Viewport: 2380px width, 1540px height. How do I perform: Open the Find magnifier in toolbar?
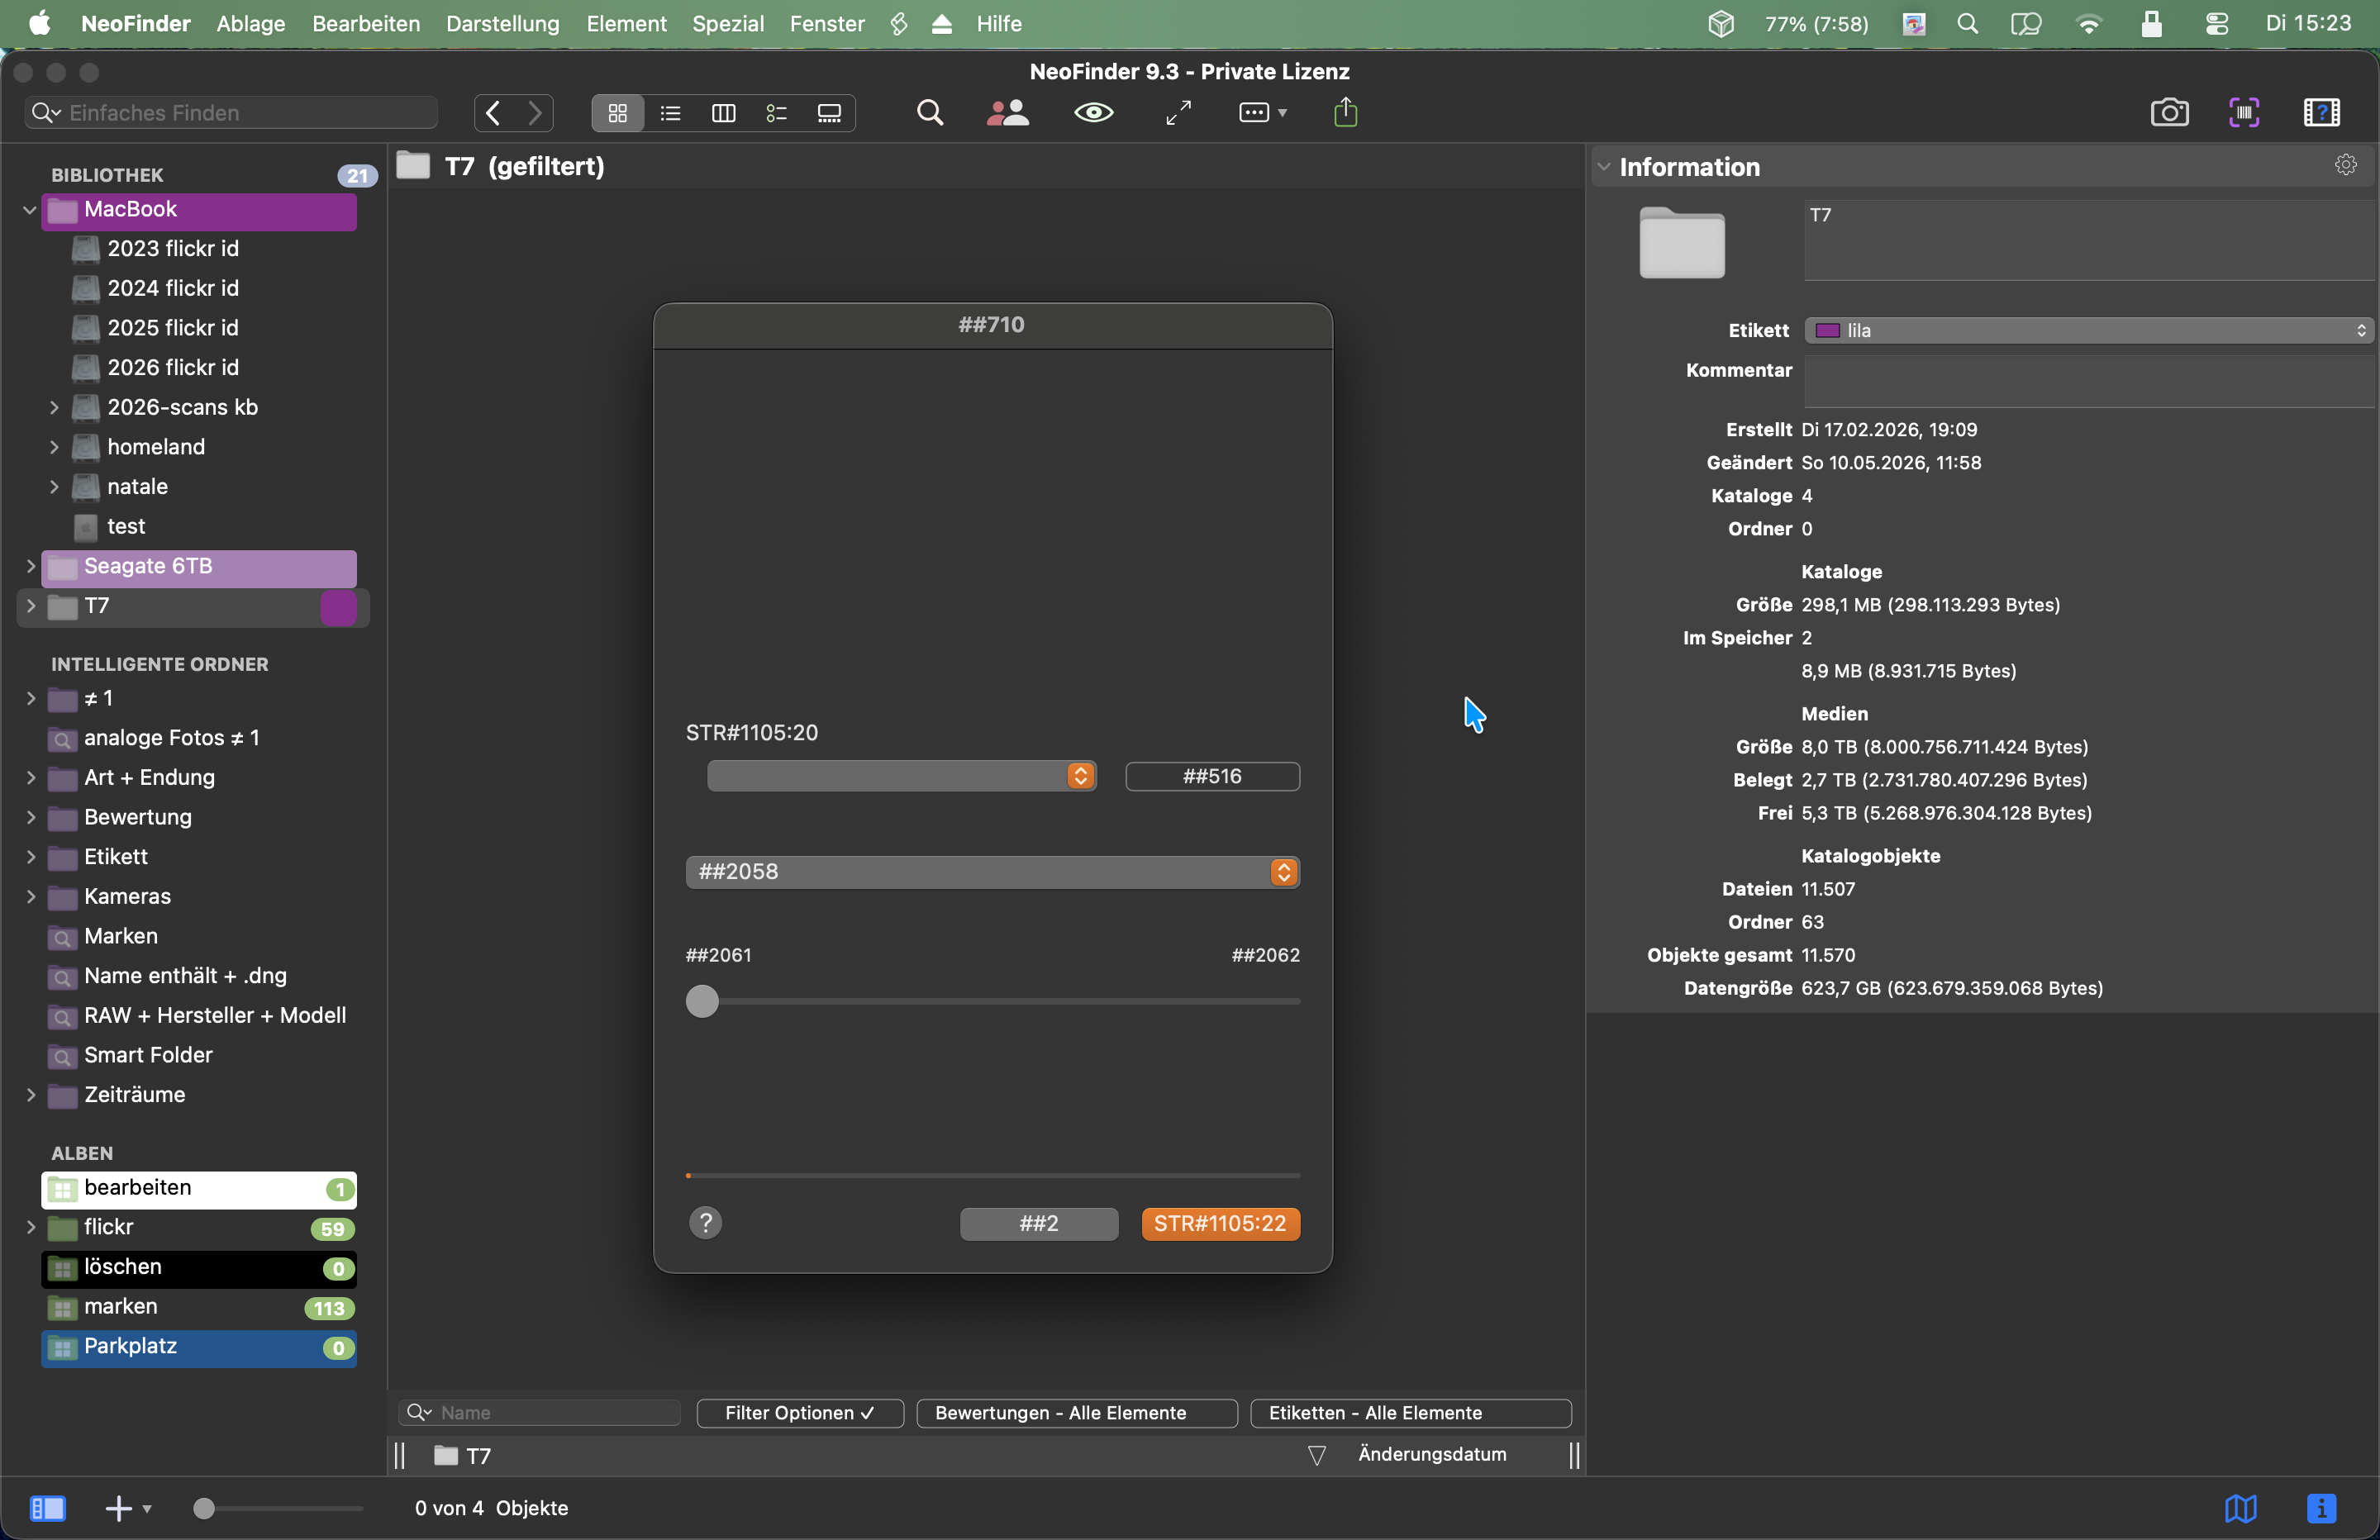click(930, 113)
